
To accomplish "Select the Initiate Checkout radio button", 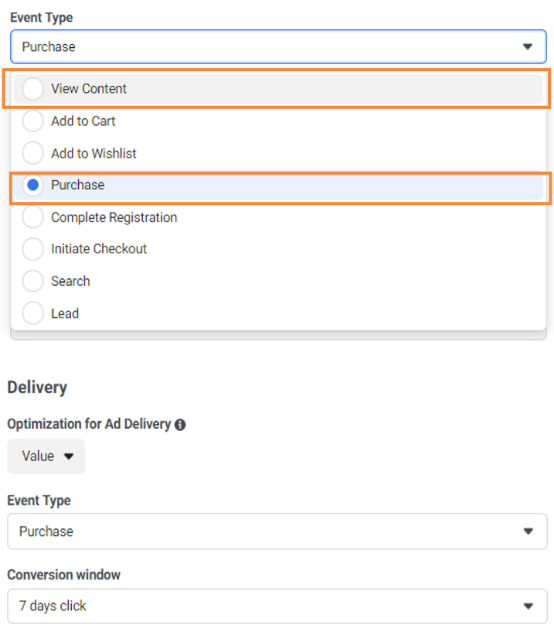I will point(33,249).
